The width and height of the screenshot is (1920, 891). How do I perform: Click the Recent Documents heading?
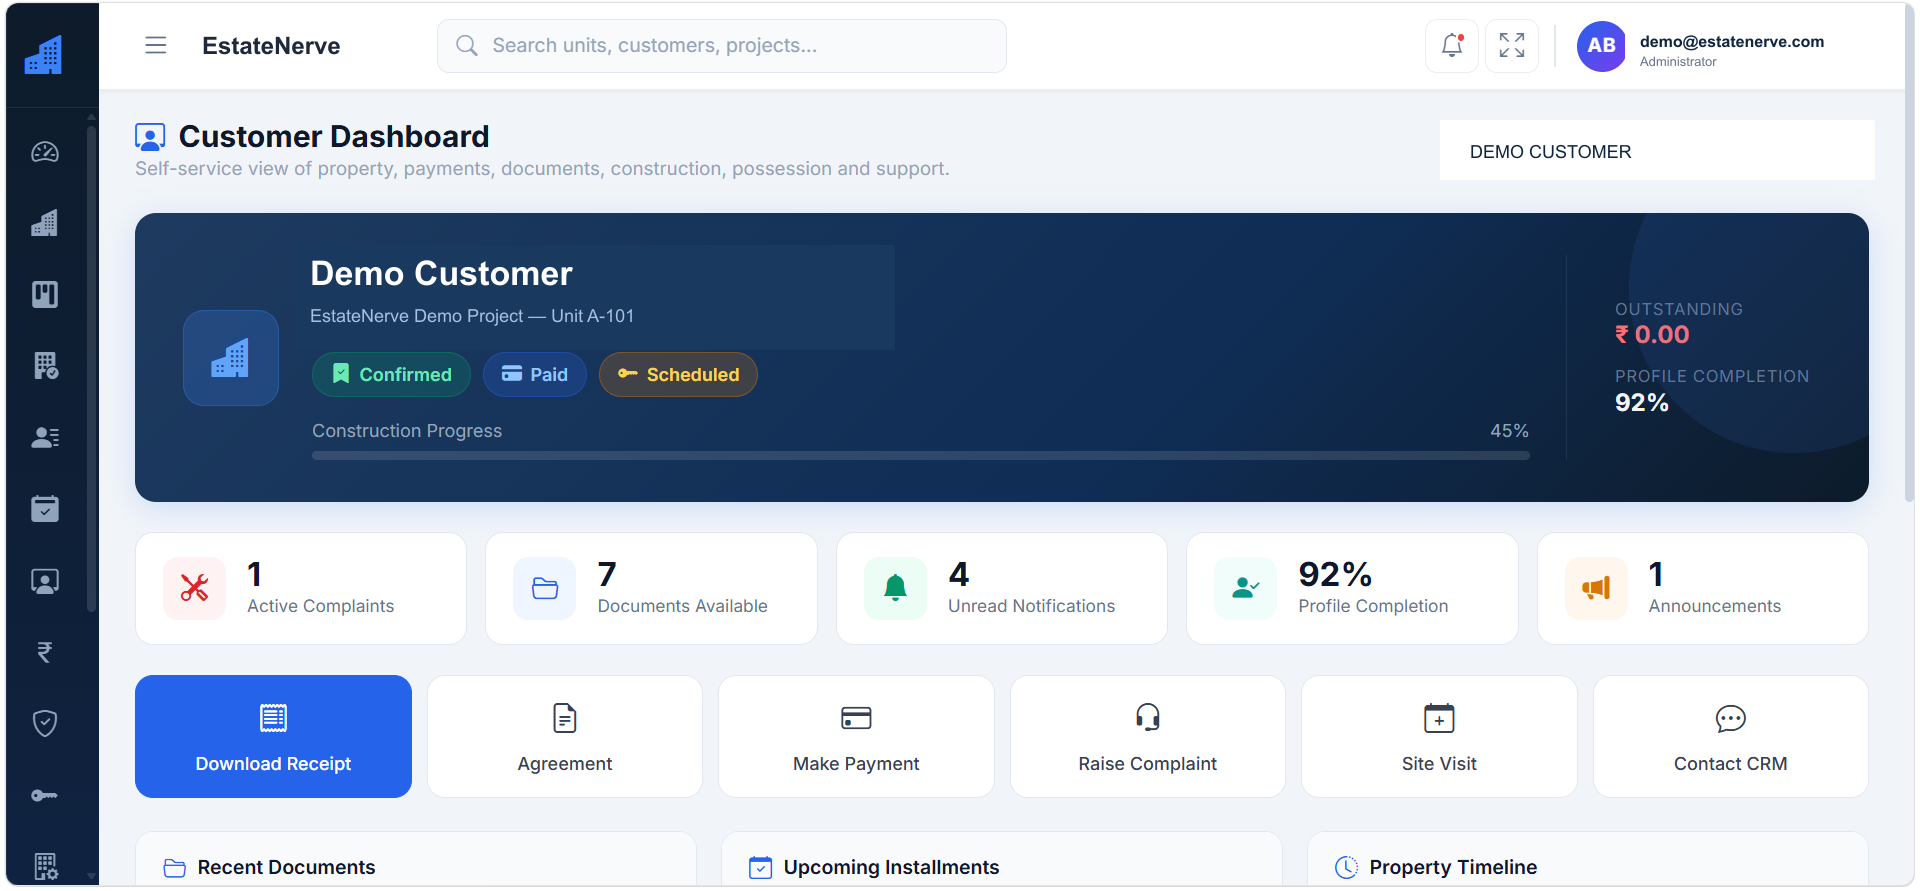286,867
